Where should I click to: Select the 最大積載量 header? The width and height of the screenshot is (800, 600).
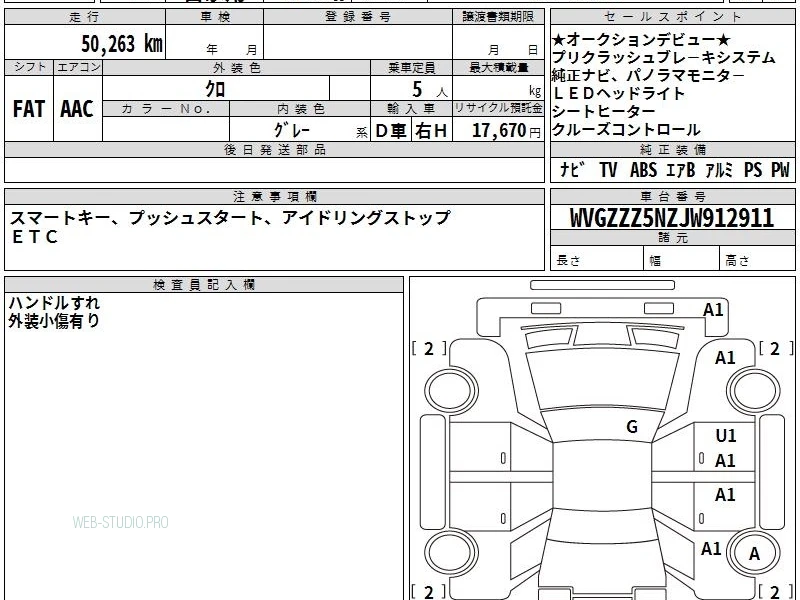[x=498, y=67]
